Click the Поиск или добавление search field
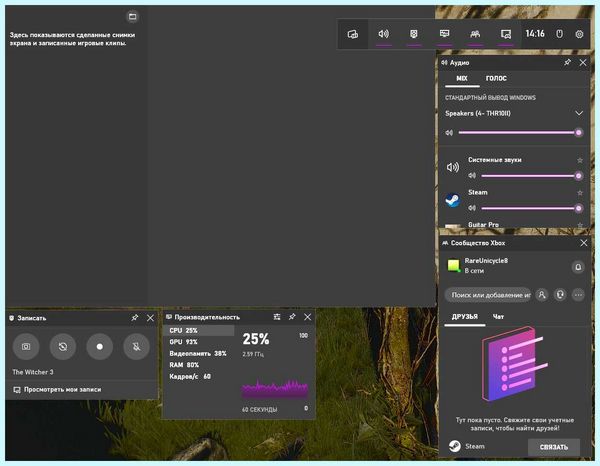The height and width of the screenshot is (466, 600). (488, 295)
